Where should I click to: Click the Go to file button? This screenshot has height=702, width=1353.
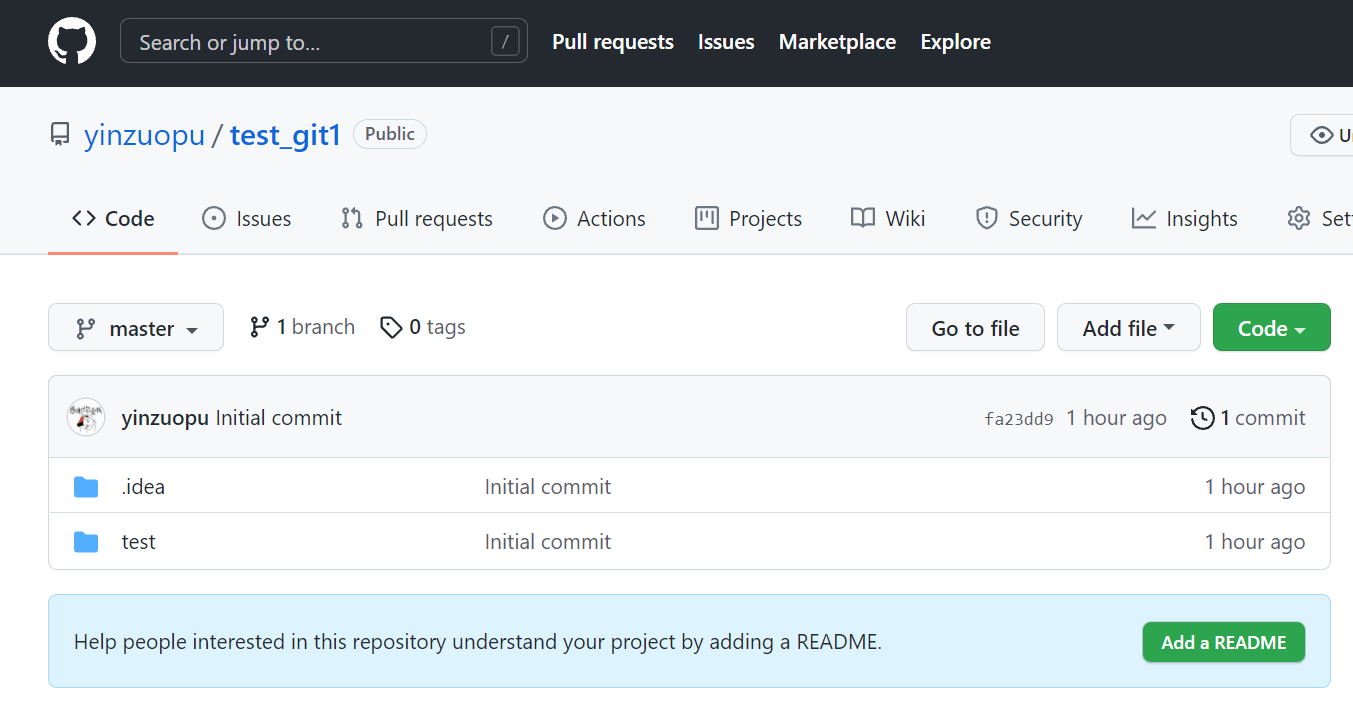point(975,328)
